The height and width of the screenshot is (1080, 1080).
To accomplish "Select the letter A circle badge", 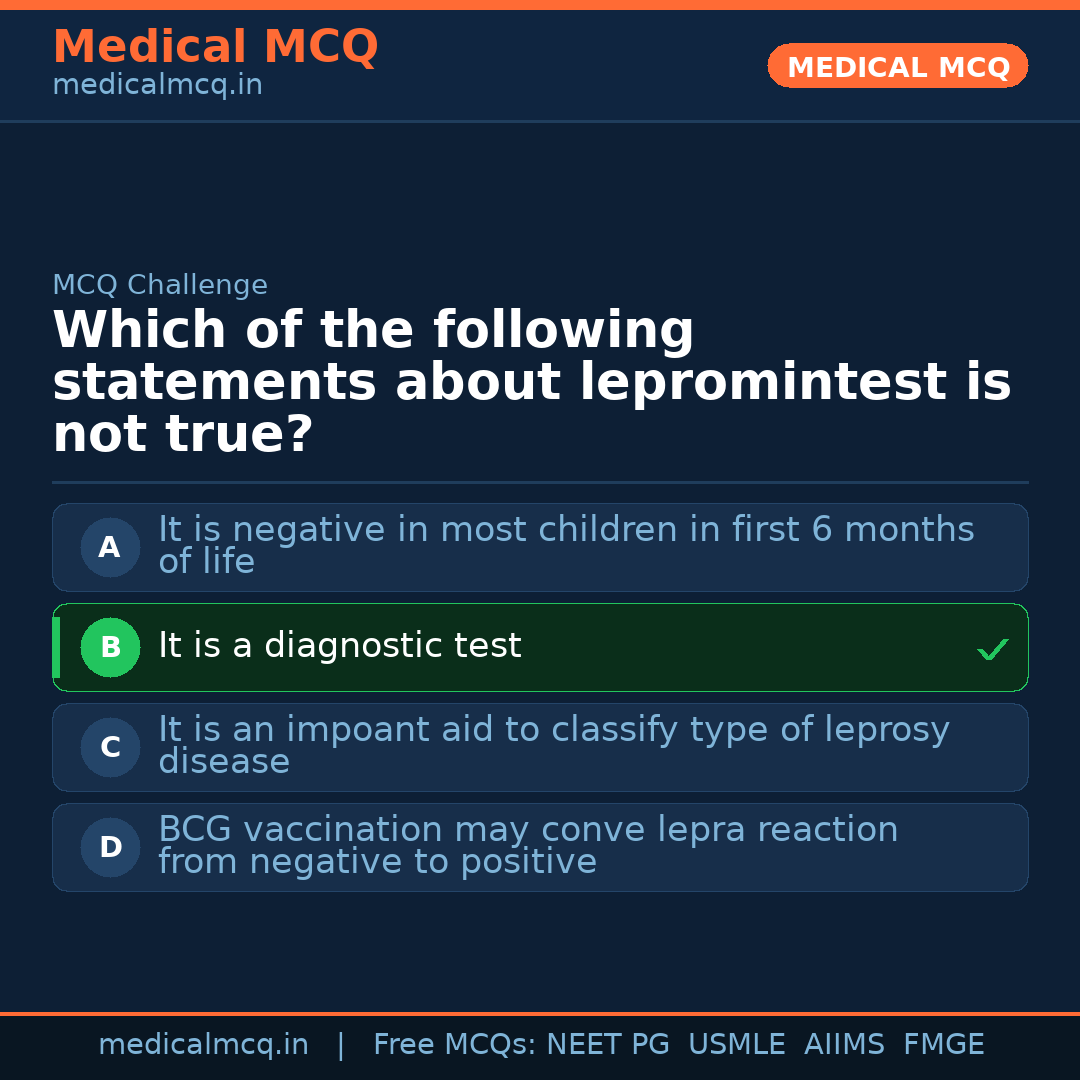I will (110, 548).
